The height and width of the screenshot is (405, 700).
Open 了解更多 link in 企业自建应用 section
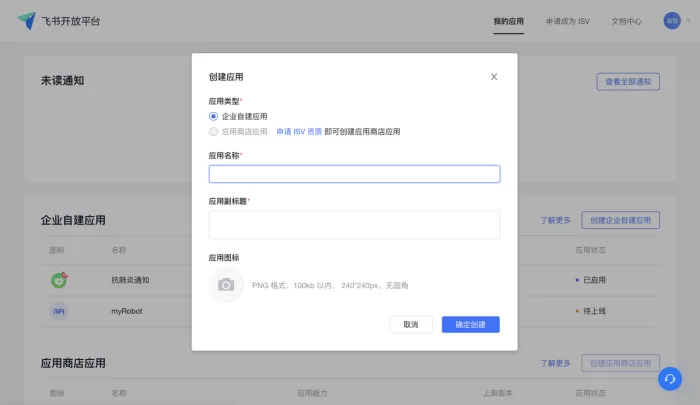pos(555,220)
